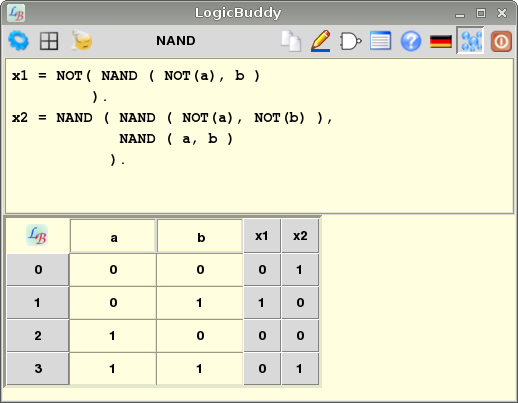518x403 pixels.
Task: Select row header 0
Action: point(38,269)
